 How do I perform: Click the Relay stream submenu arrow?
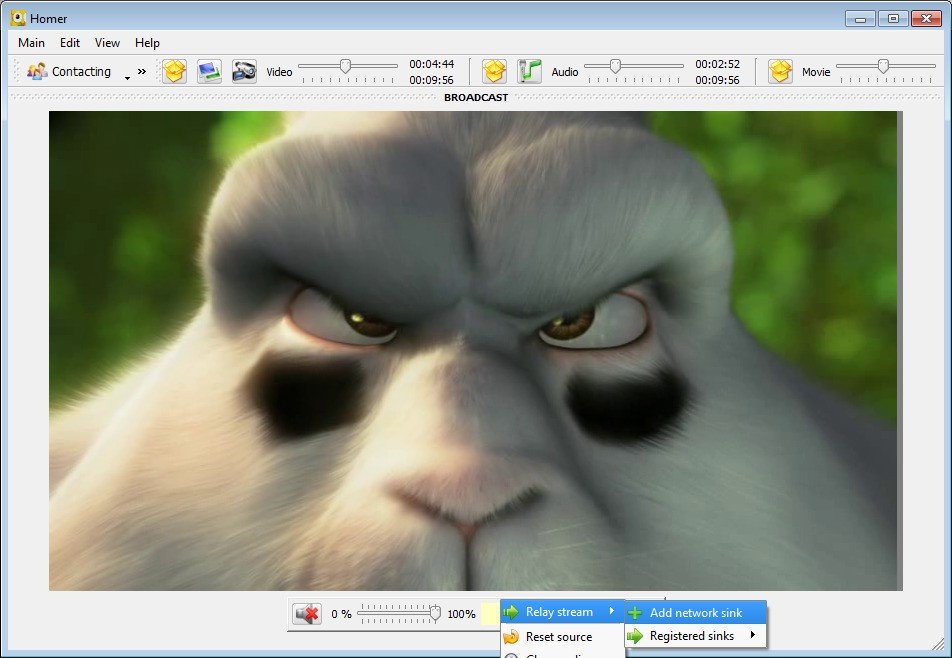point(612,611)
